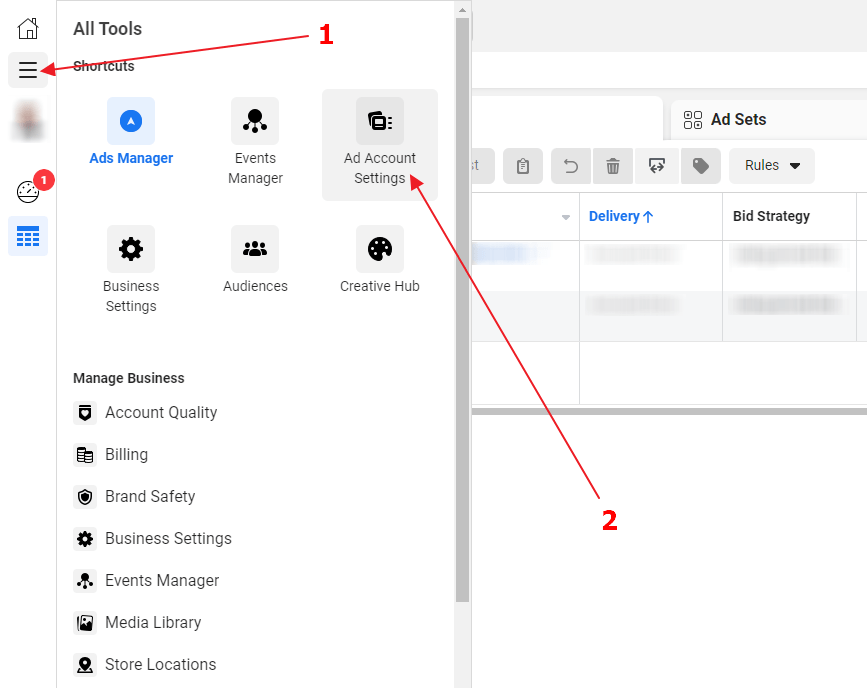The width and height of the screenshot is (867, 688).
Task: Collapse the All Tools hamburger menu
Action: point(27,70)
